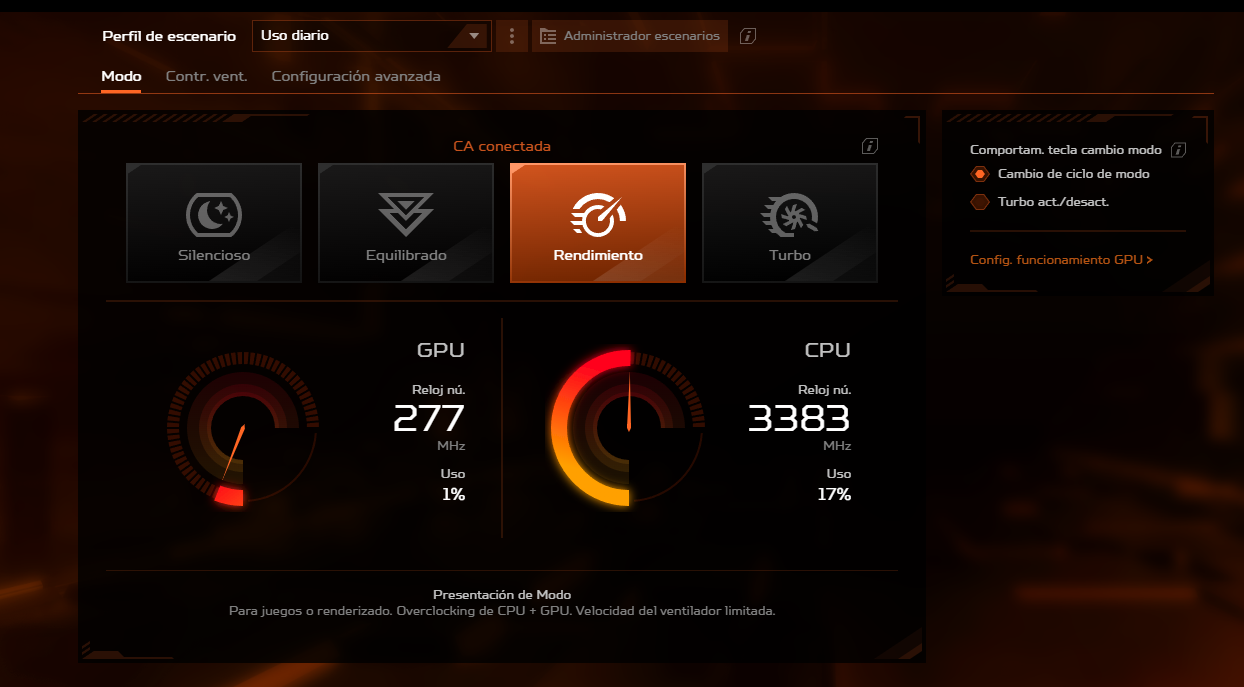This screenshot has width=1244, height=687.
Task: Open the Configuración avanzada tab
Action: click(356, 76)
